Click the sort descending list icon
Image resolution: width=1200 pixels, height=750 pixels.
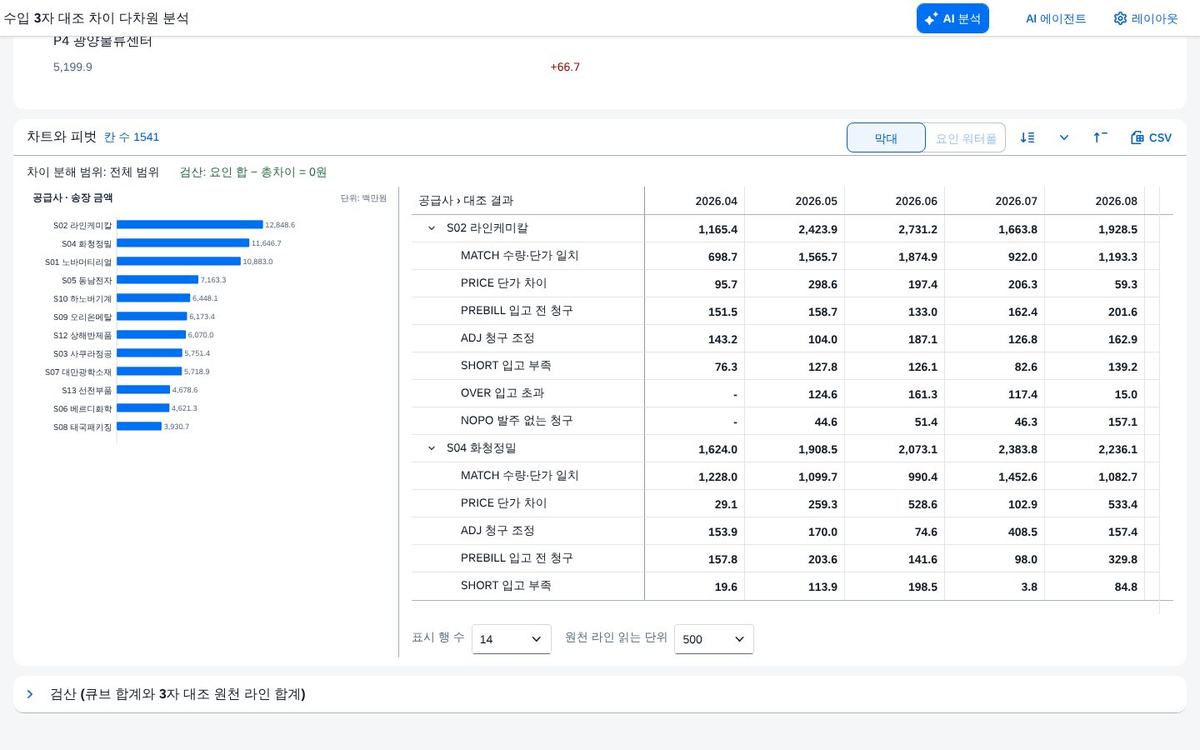pyautogui.click(x=1027, y=138)
